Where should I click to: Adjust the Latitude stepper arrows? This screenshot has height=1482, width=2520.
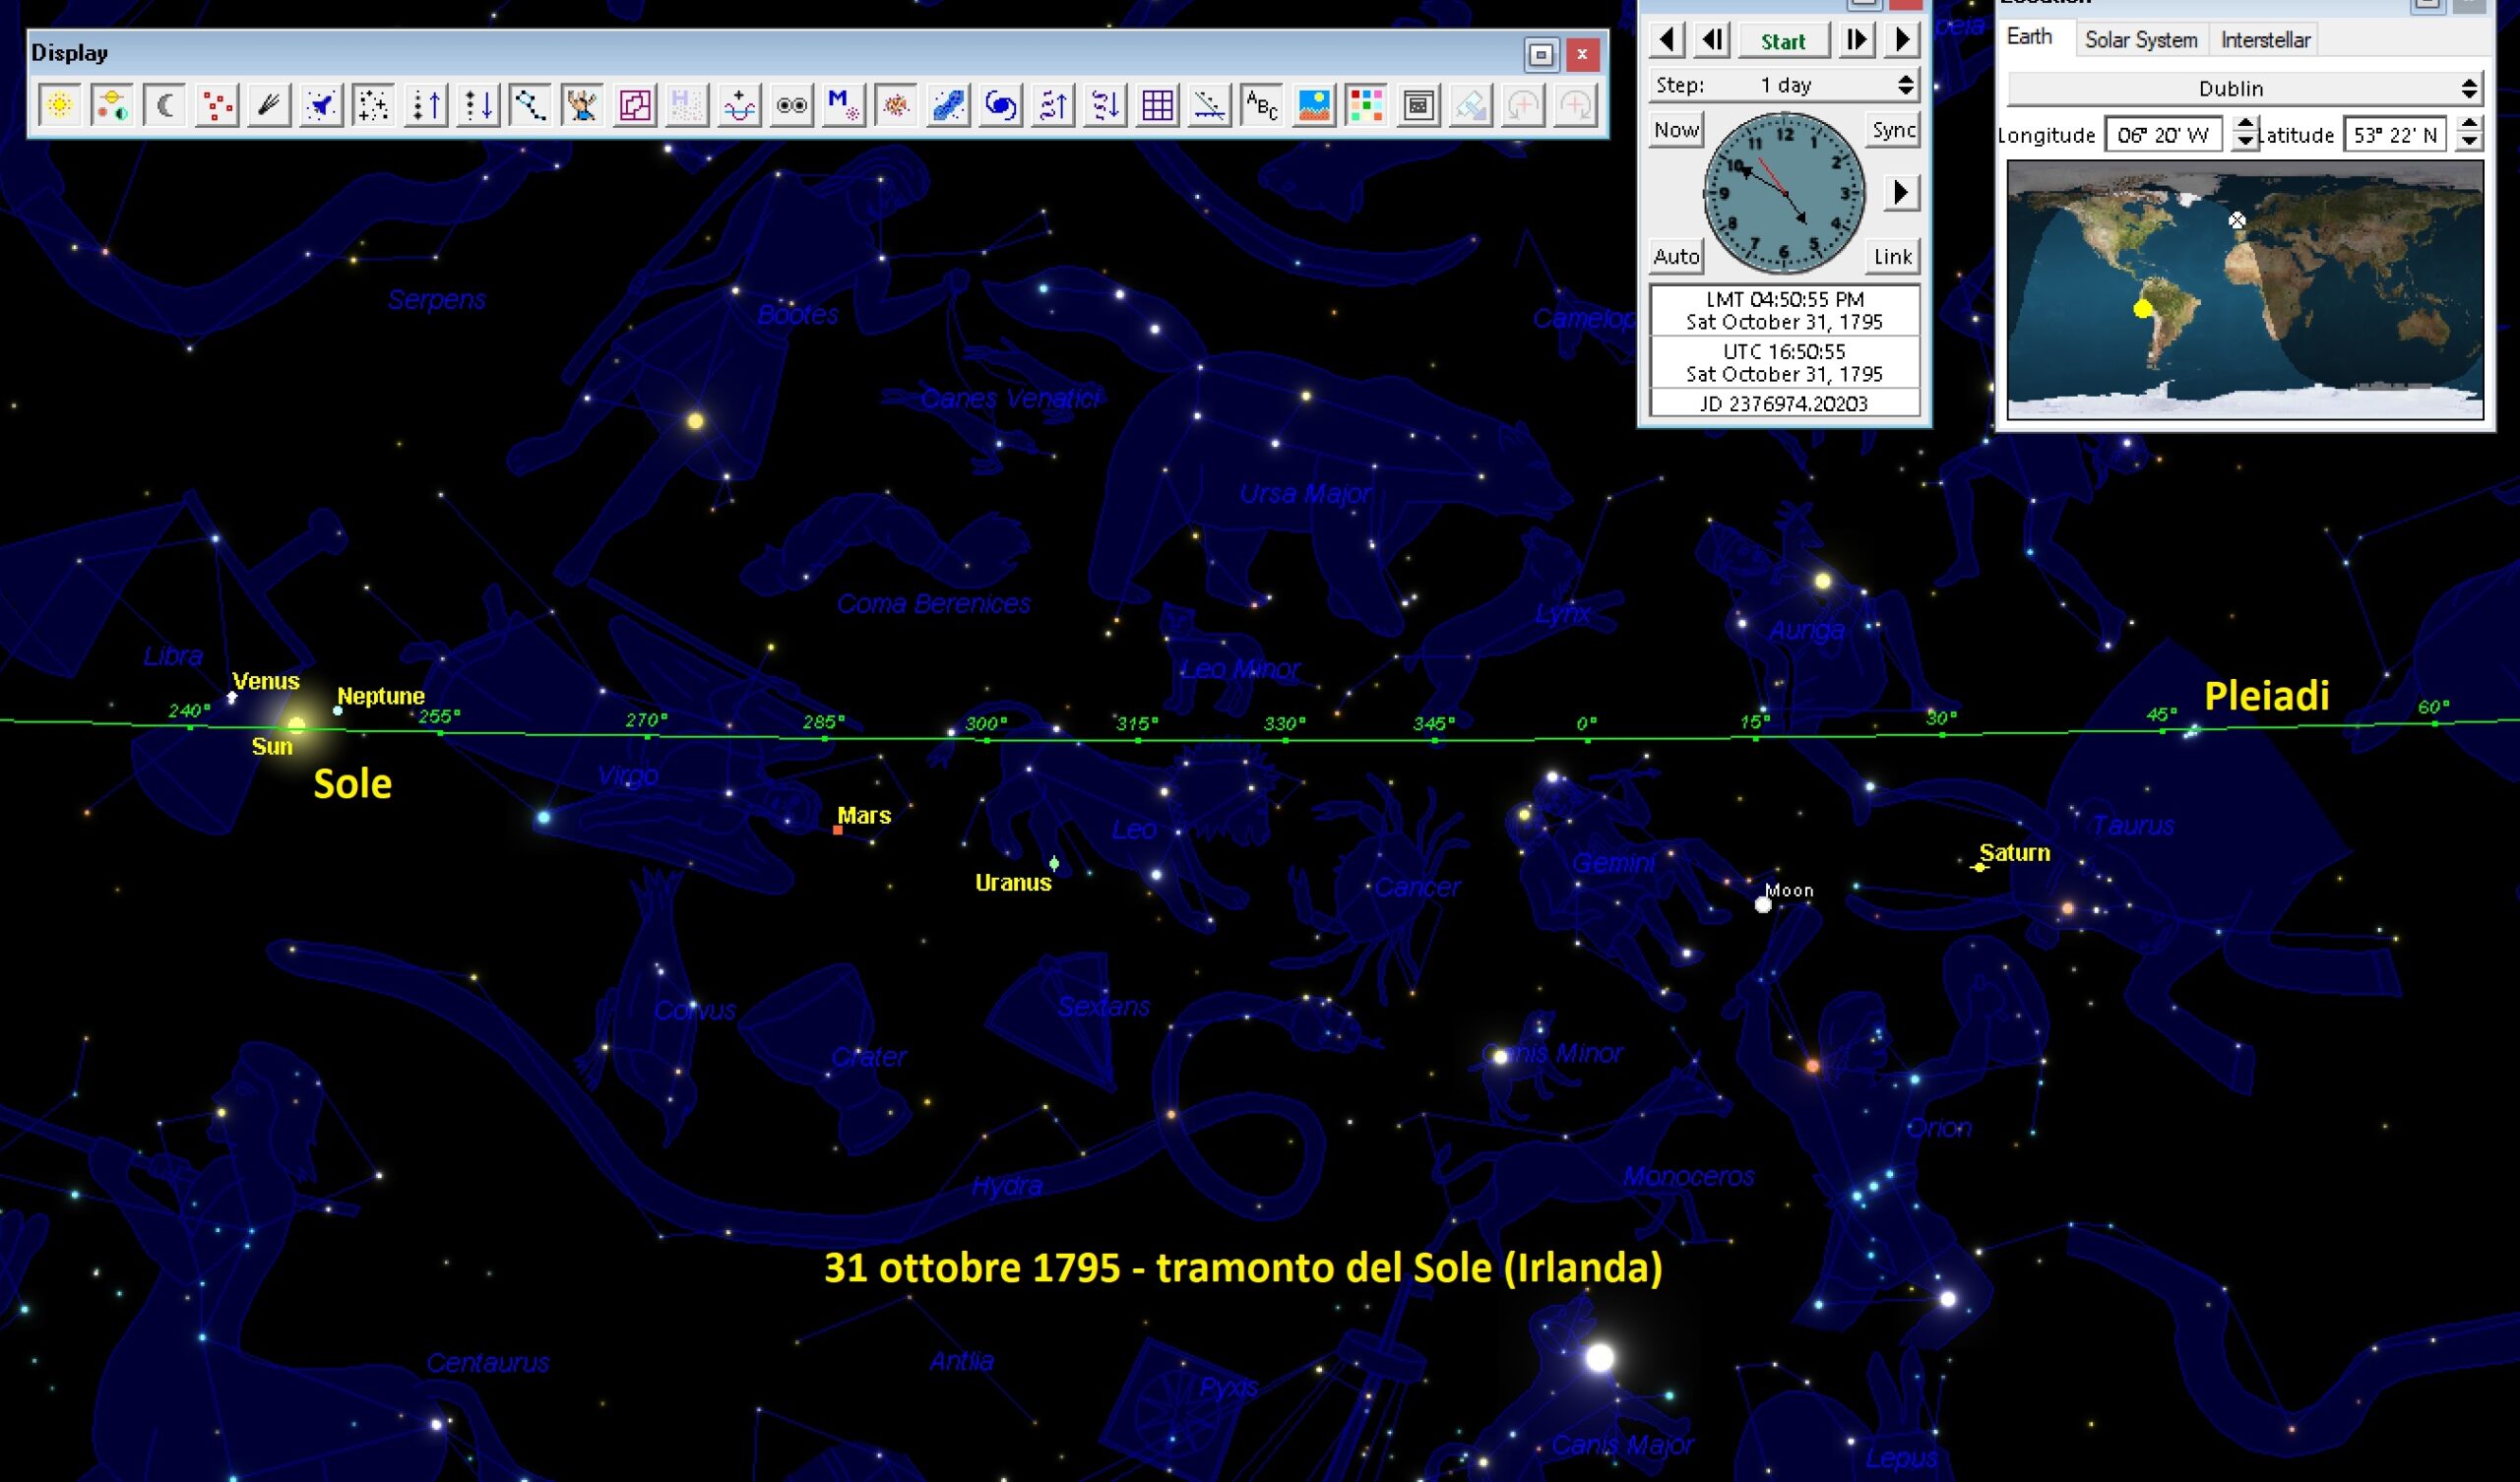click(2469, 134)
